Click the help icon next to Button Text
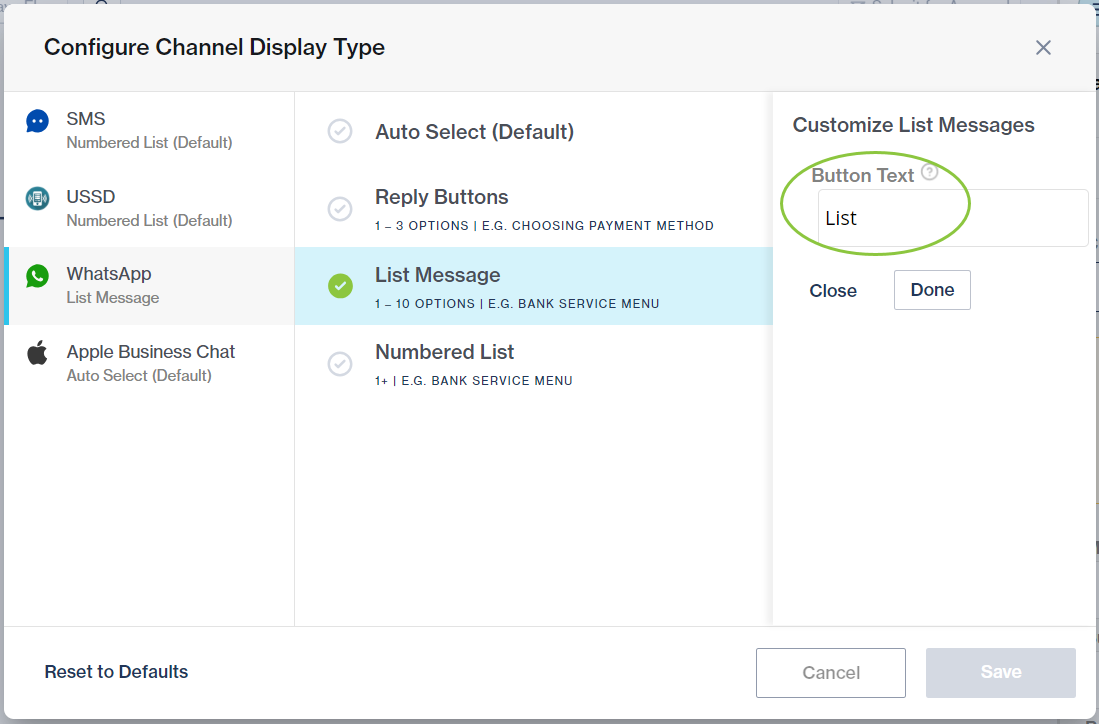The height and width of the screenshot is (724, 1099). tap(928, 172)
